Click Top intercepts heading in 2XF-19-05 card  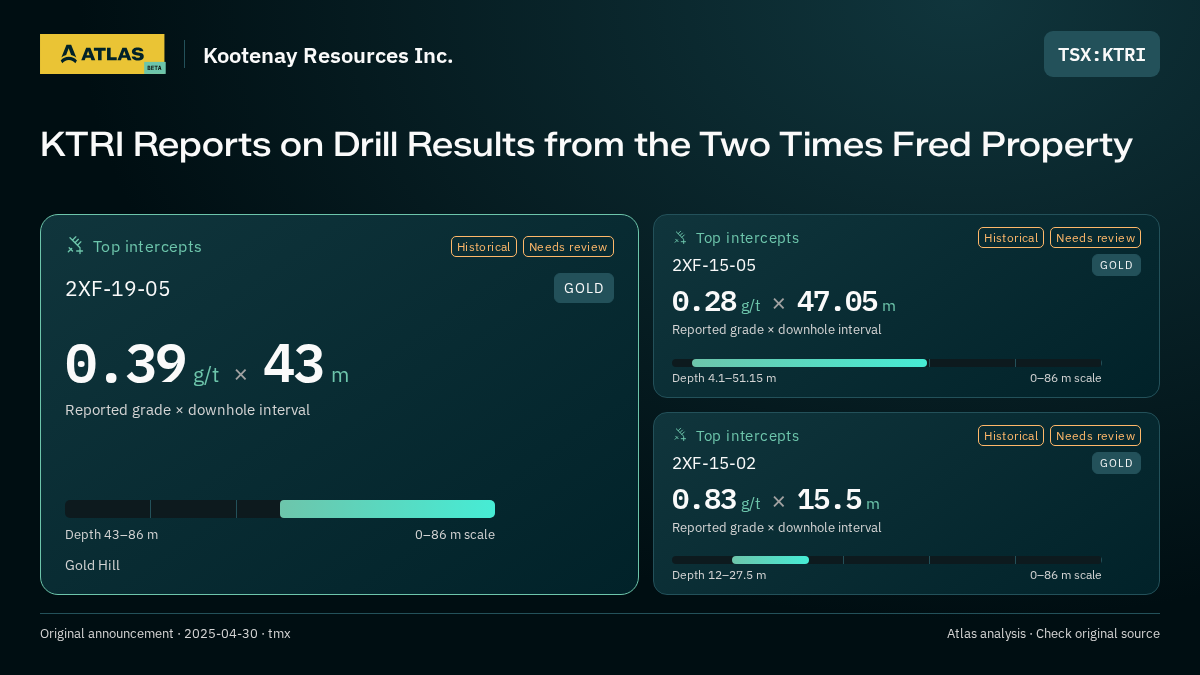(147, 247)
